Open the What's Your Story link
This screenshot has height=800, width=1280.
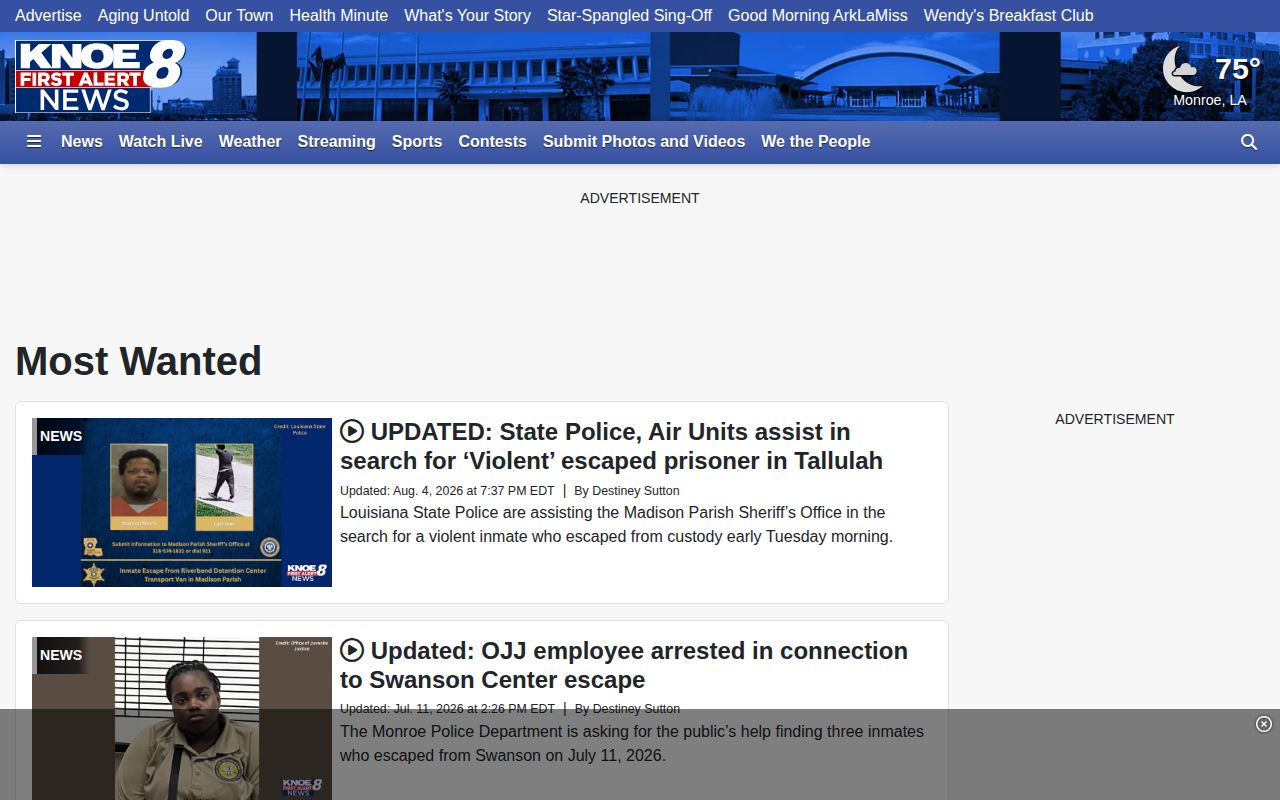tap(468, 16)
